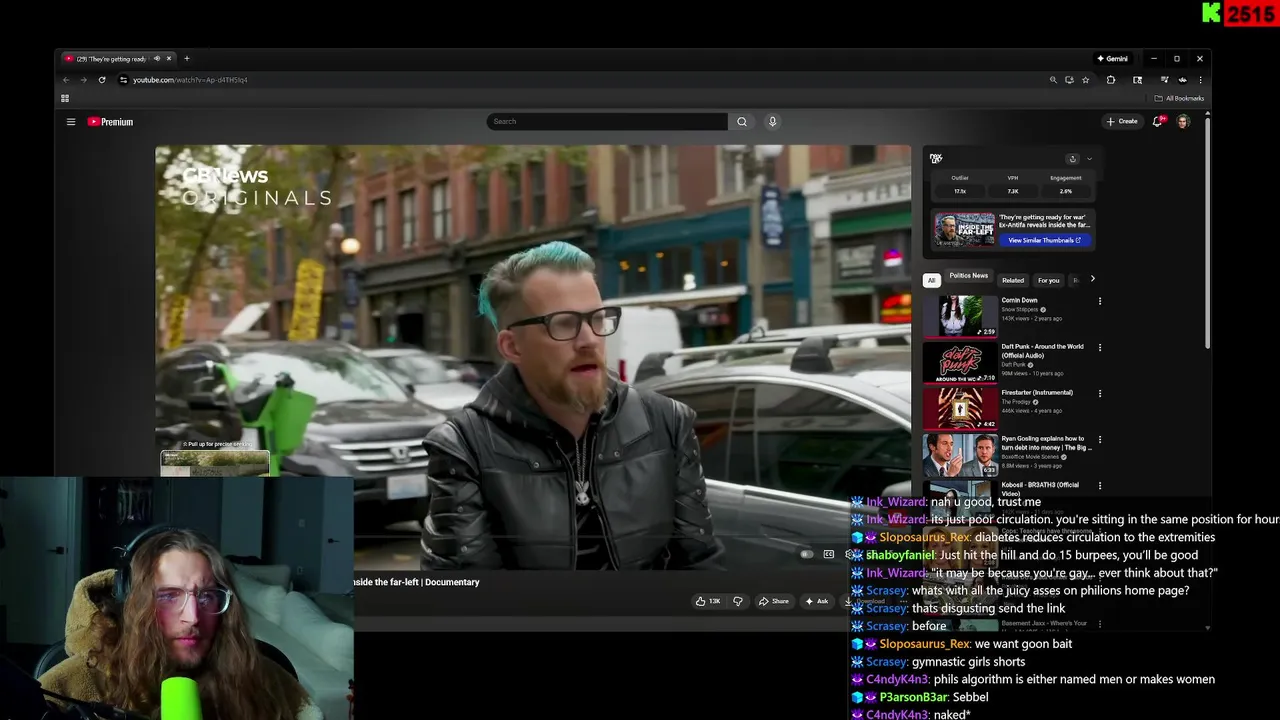Click Engagement 2.6% stat value

(1066, 191)
